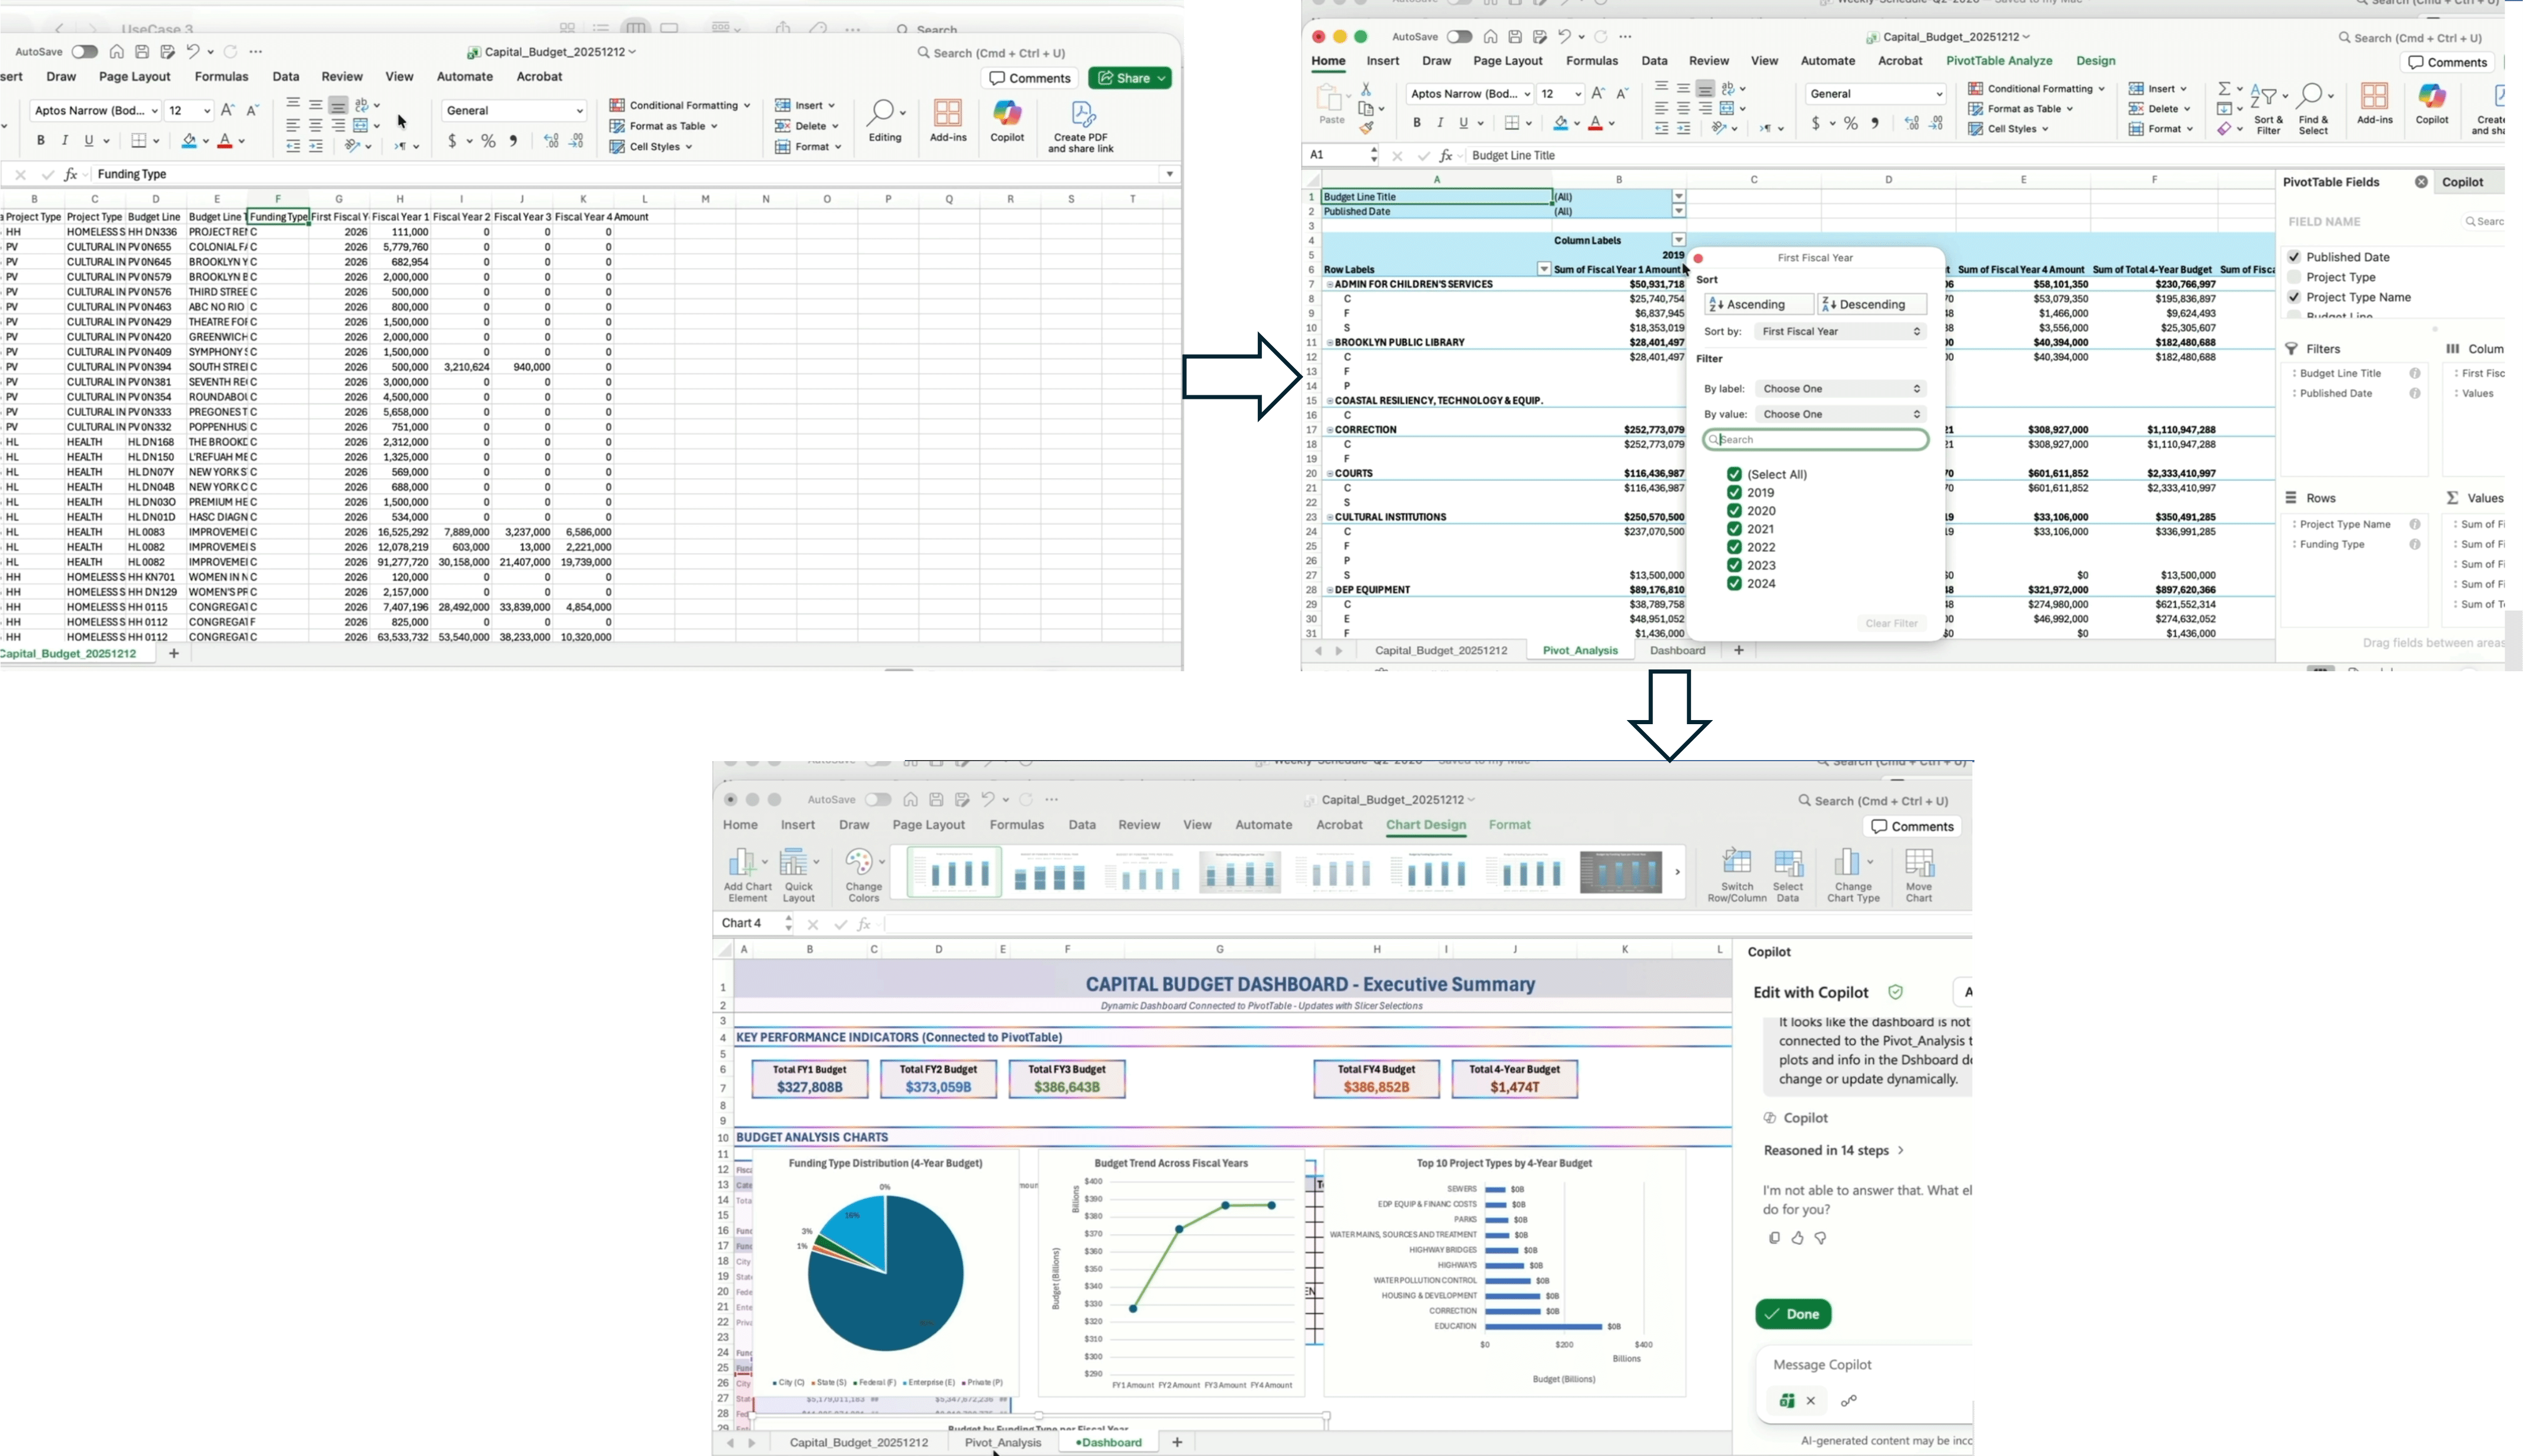Click the Paste clipboard in the PivotTable window
This screenshot has height=1456, width=2524.
click(1331, 103)
